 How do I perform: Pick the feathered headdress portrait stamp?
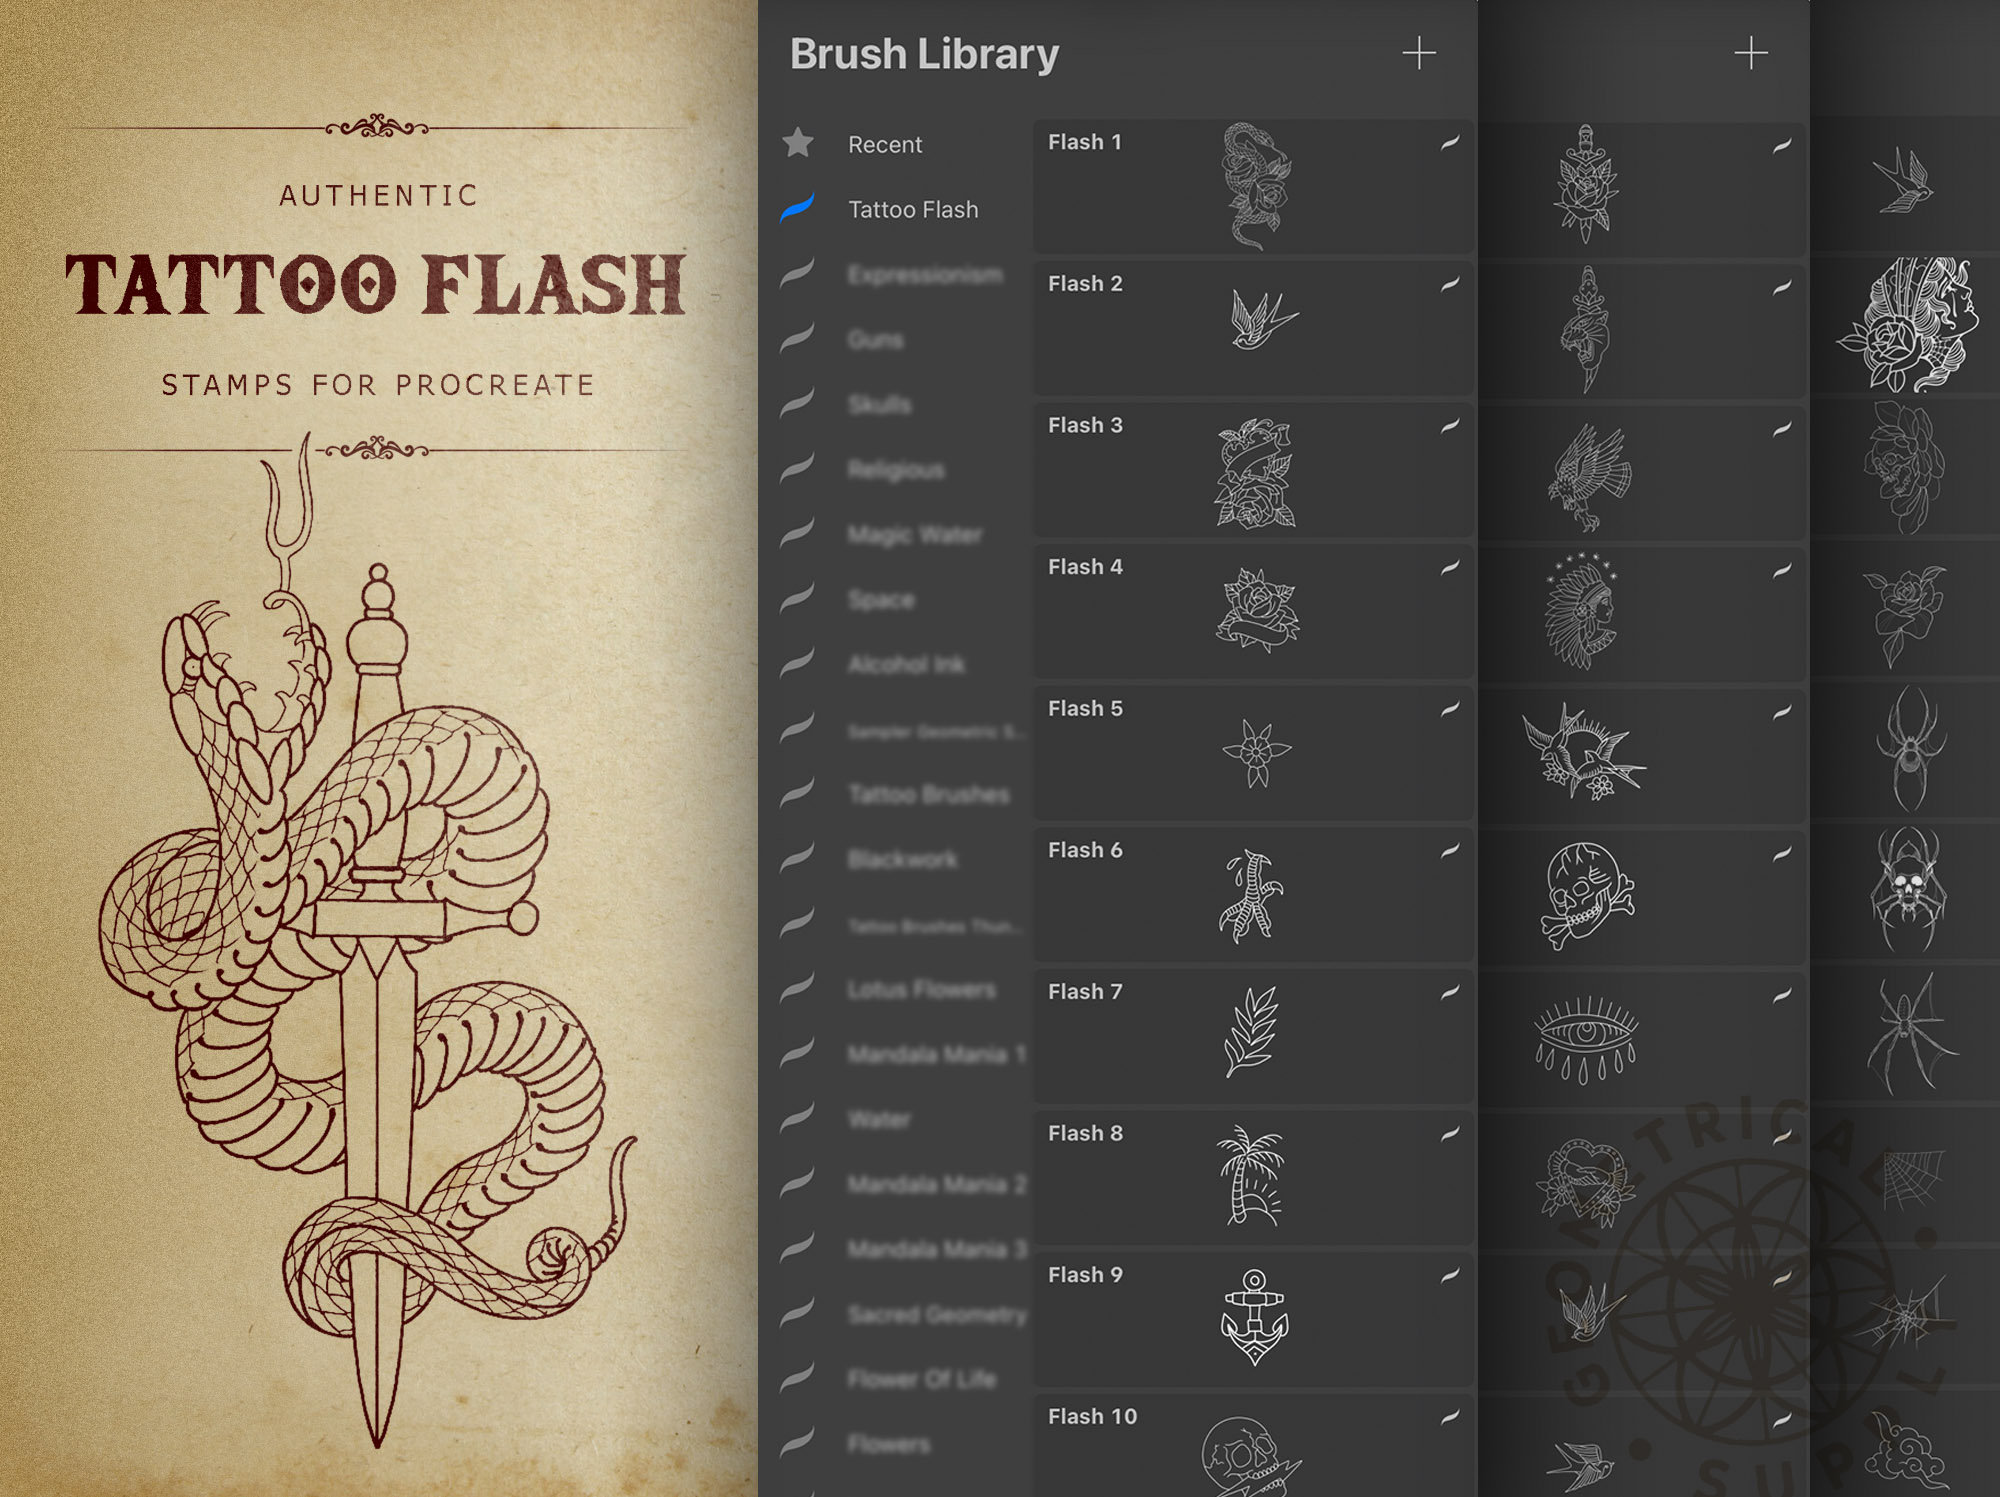pyautogui.click(x=1582, y=611)
